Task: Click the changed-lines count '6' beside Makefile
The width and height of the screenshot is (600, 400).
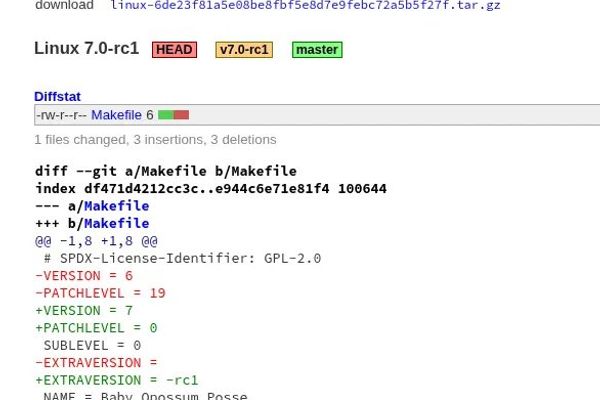Action: pos(150,115)
